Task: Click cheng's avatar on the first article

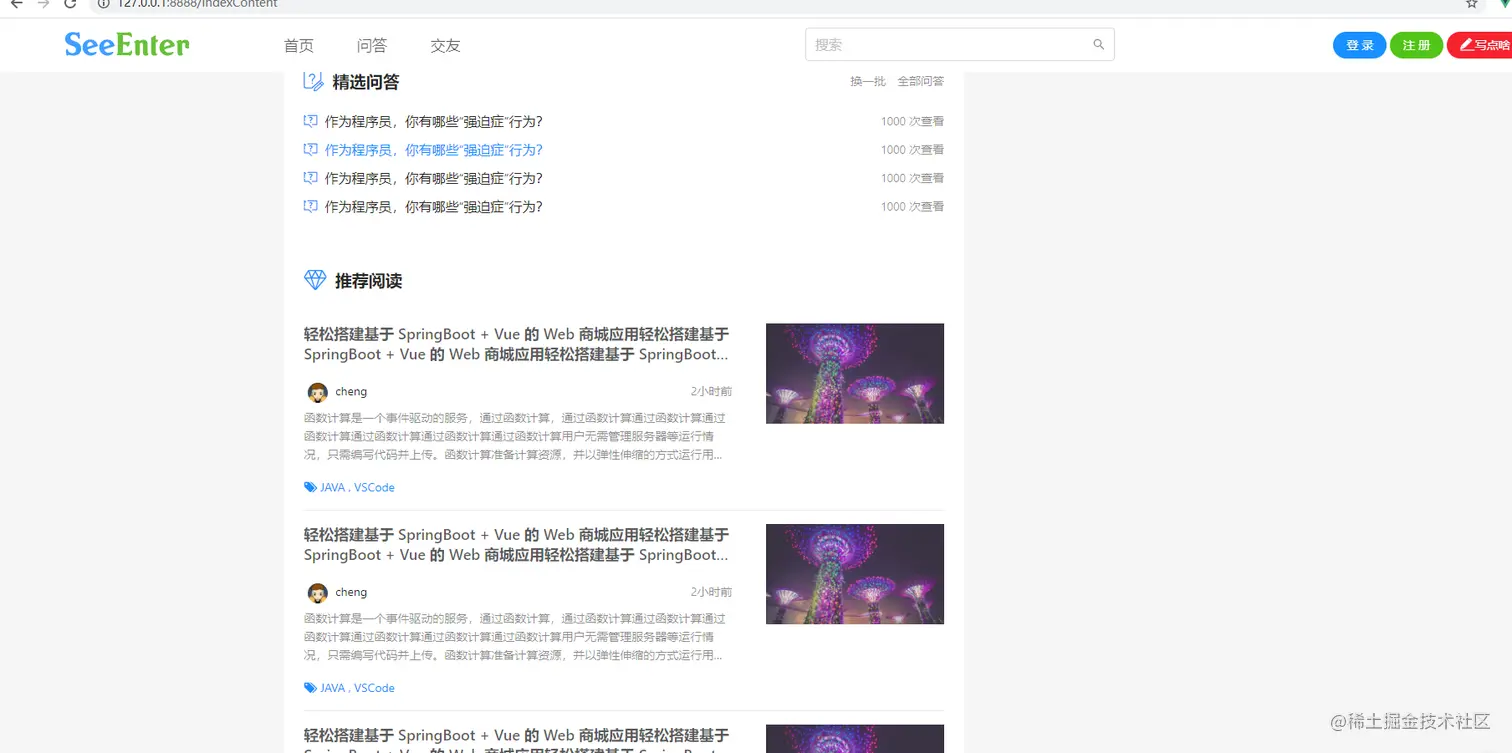Action: (317, 392)
